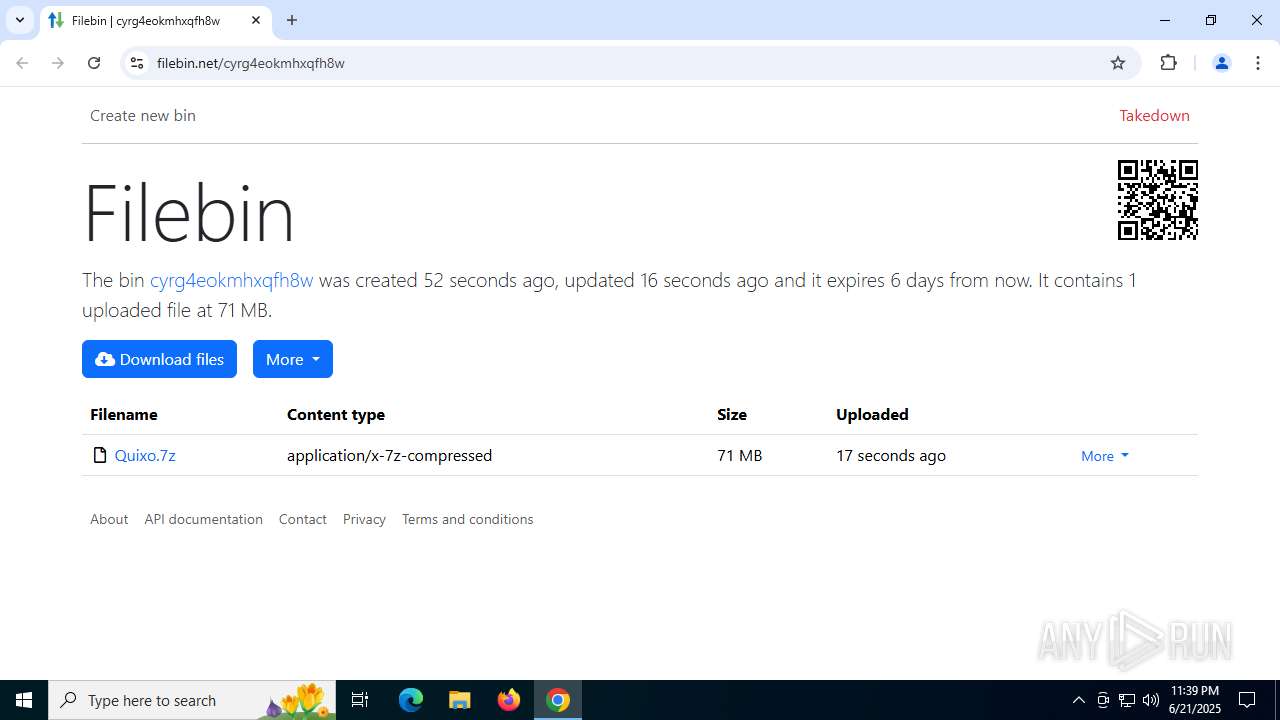The image size is (1280, 720).
Task: Open the Chrome profile icon
Action: 1221,63
